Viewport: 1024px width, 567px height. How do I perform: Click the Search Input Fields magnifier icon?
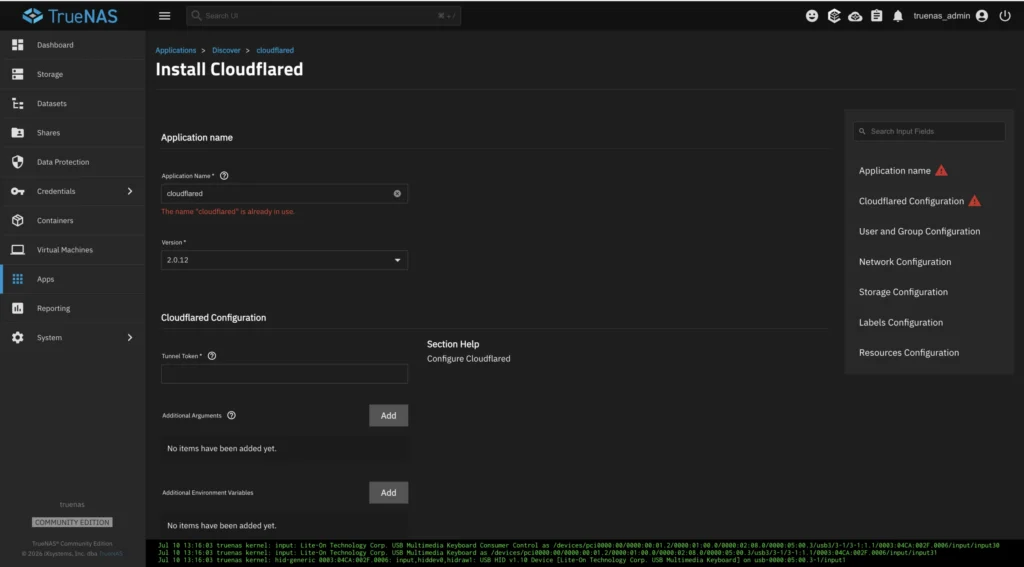click(862, 131)
